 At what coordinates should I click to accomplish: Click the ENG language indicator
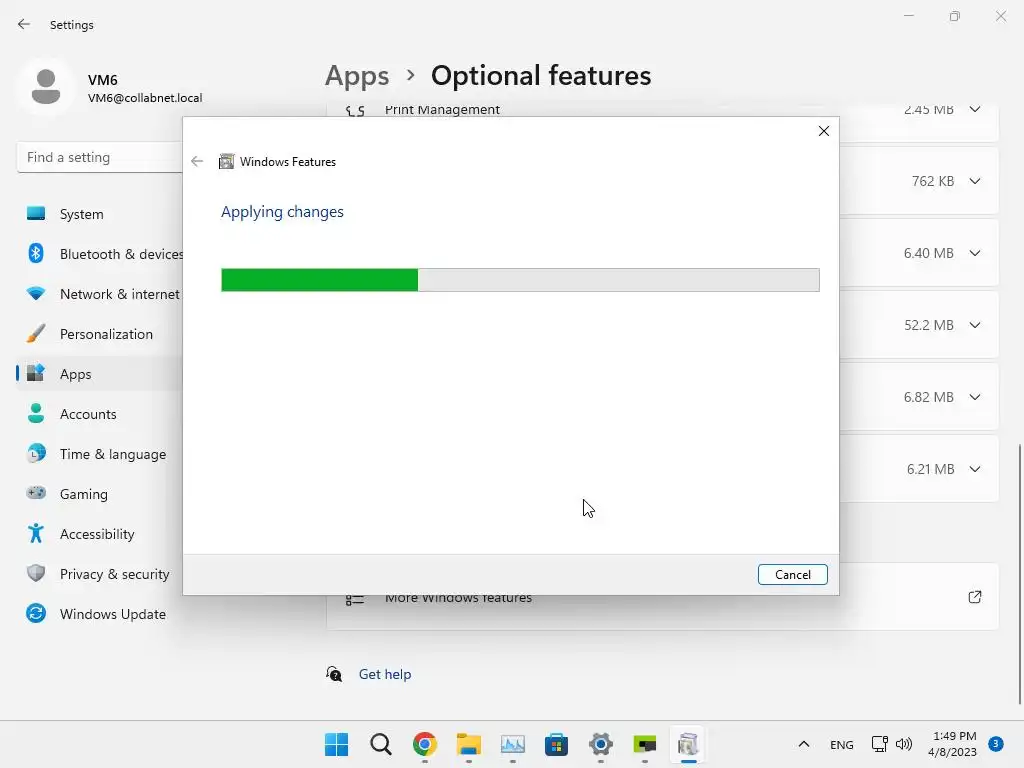[841, 744]
